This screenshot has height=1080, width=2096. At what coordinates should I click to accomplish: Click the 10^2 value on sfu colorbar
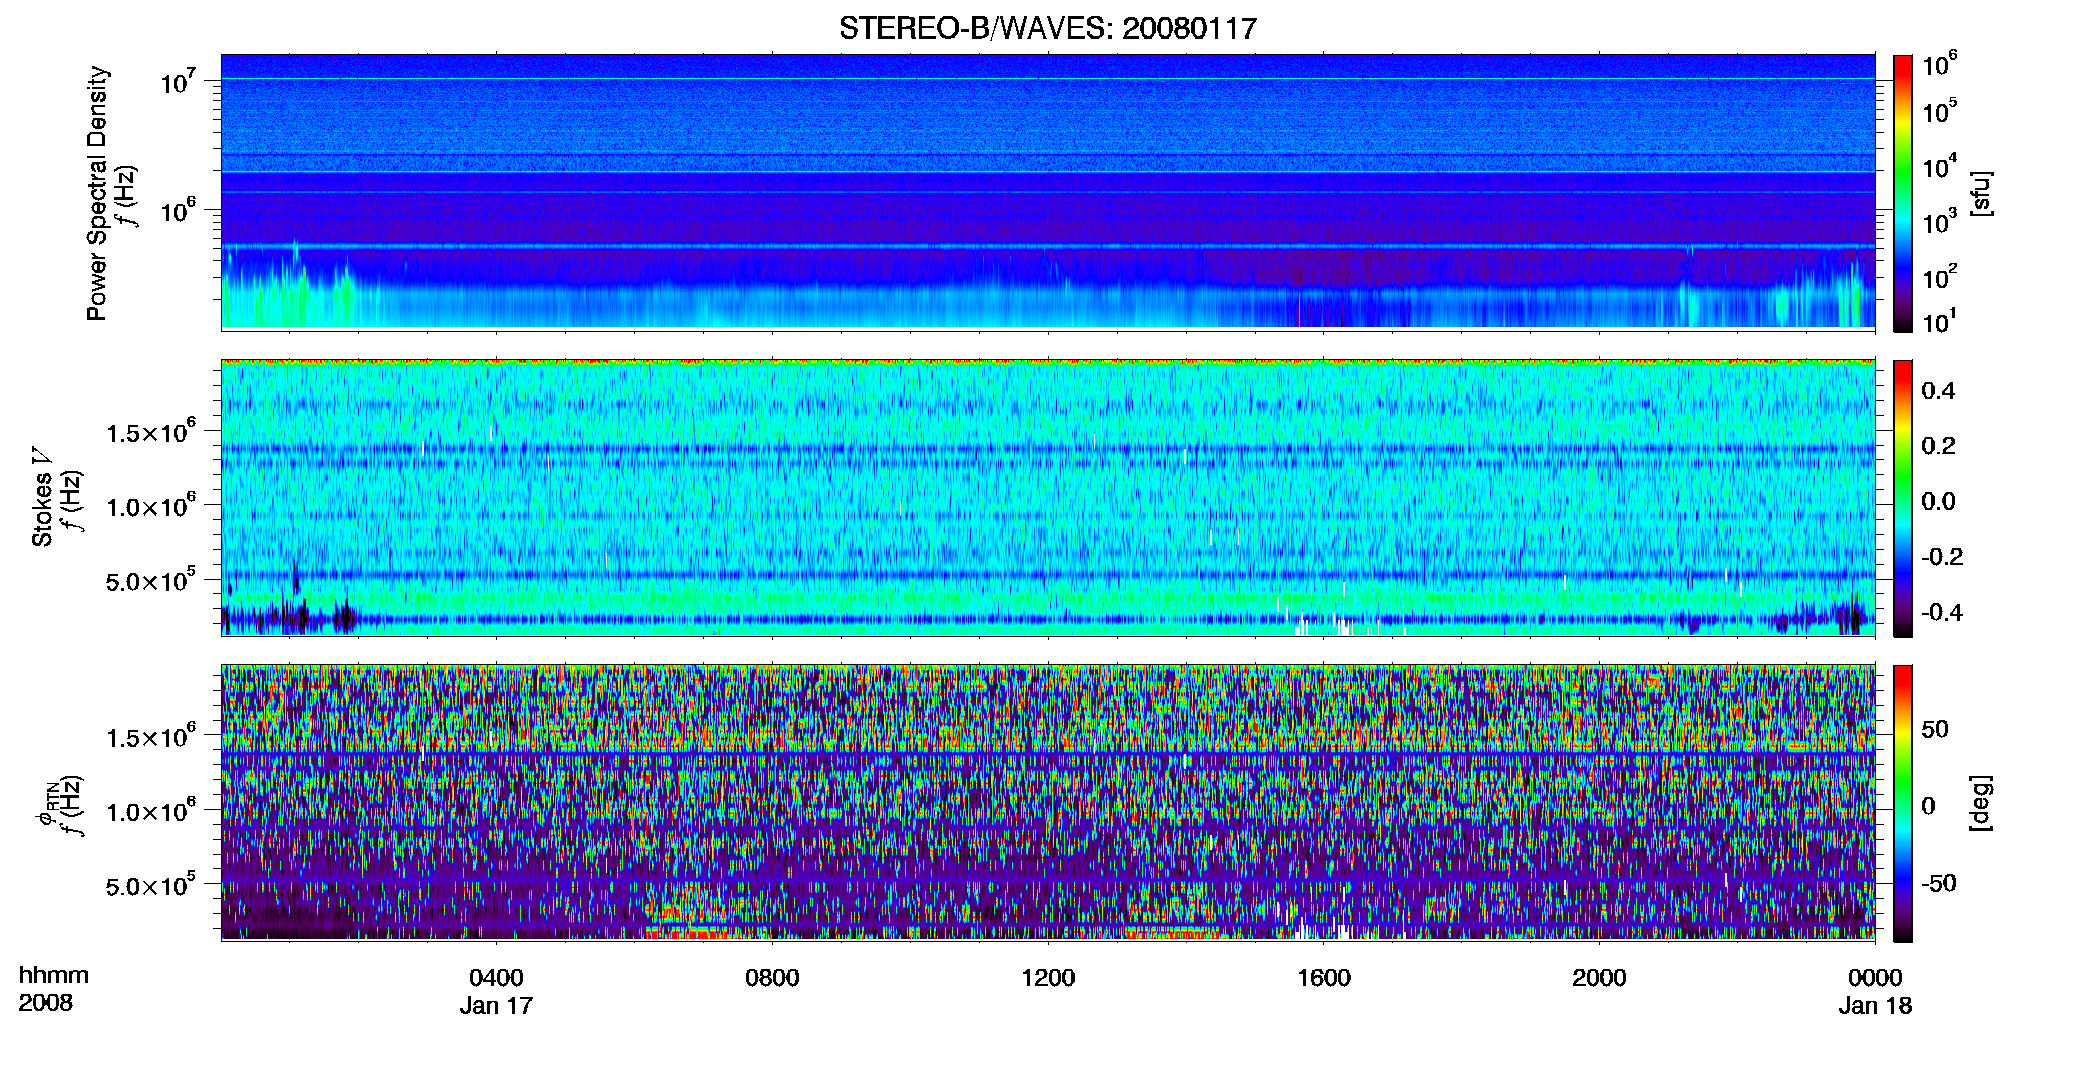(x=1940, y=276)
